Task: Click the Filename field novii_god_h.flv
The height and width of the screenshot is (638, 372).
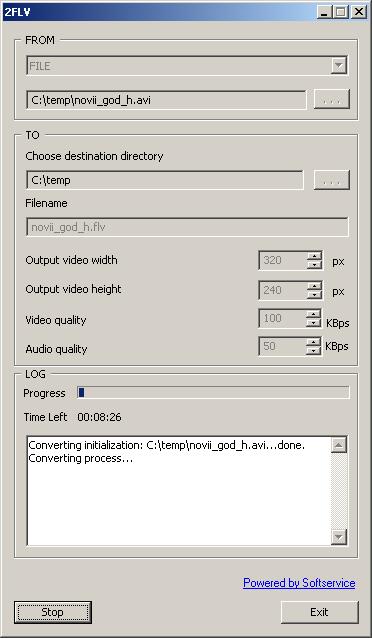Action: tap(187, 227)
